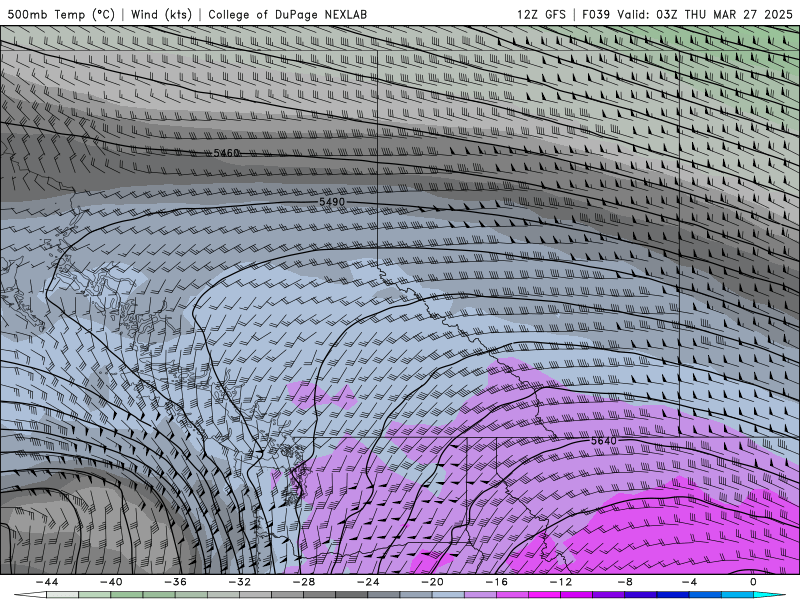The width and height of the screenshot is (800, 600).
Task: Click the 0 color bar tick label
Action: pyautogui.click(x=753, y=582)
